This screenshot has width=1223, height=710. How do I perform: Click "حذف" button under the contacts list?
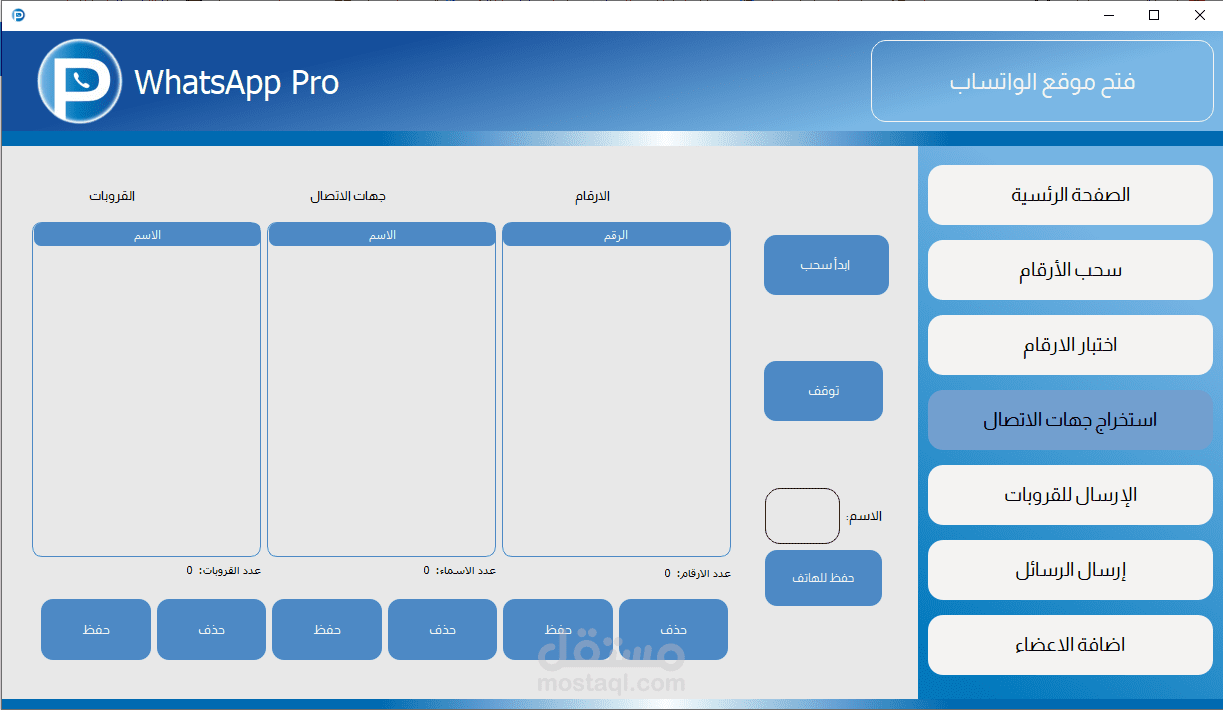pos(442,630)
